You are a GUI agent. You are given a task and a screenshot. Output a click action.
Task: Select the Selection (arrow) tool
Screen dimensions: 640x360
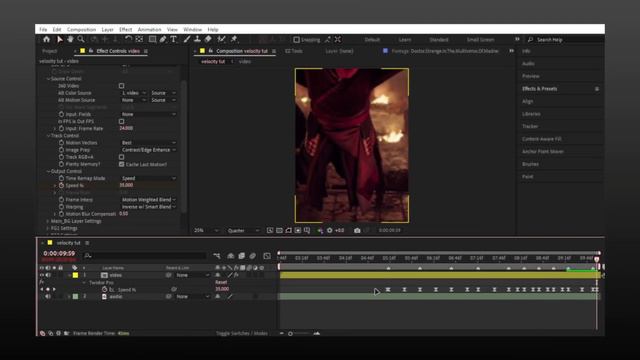click(60, 39)
